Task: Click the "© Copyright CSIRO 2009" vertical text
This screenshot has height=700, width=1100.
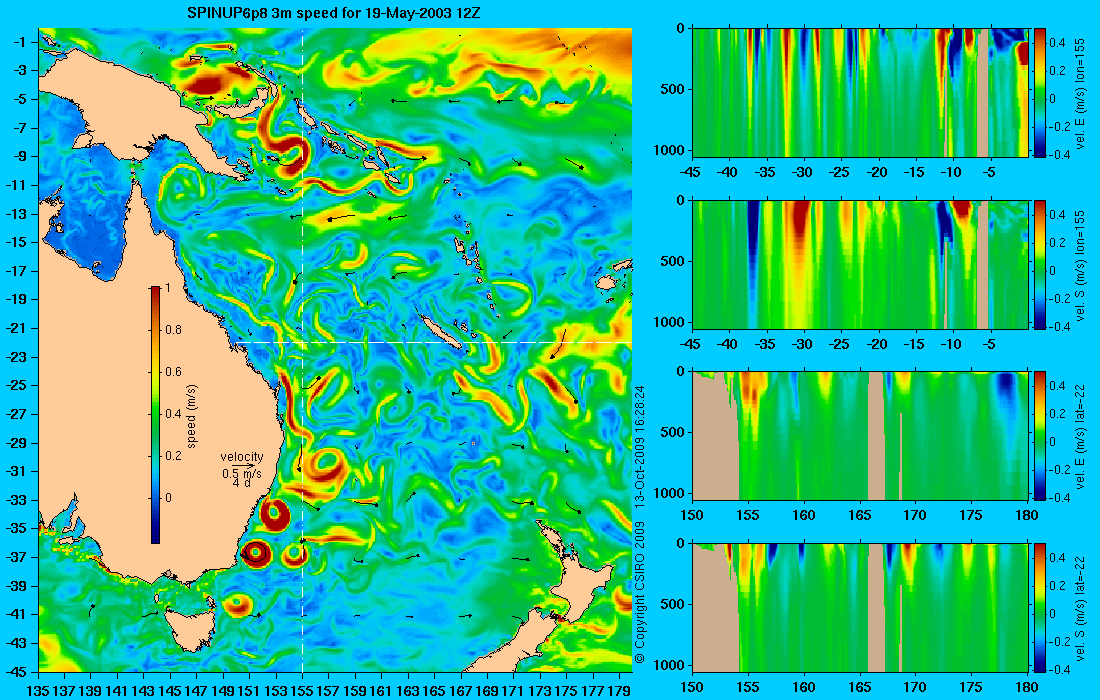Action: 639,592
